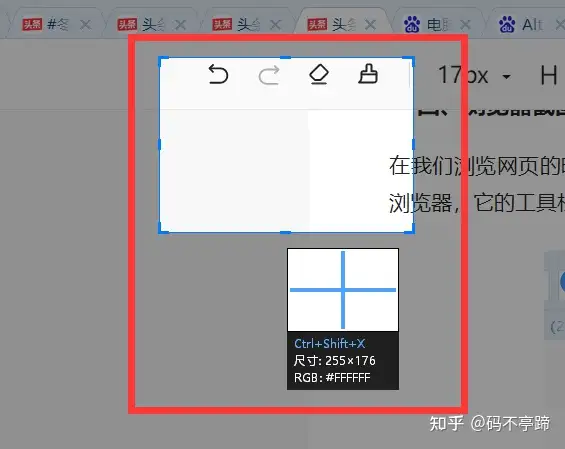Click the undo arrow icon
565x449 pixels.
[218, 74]
